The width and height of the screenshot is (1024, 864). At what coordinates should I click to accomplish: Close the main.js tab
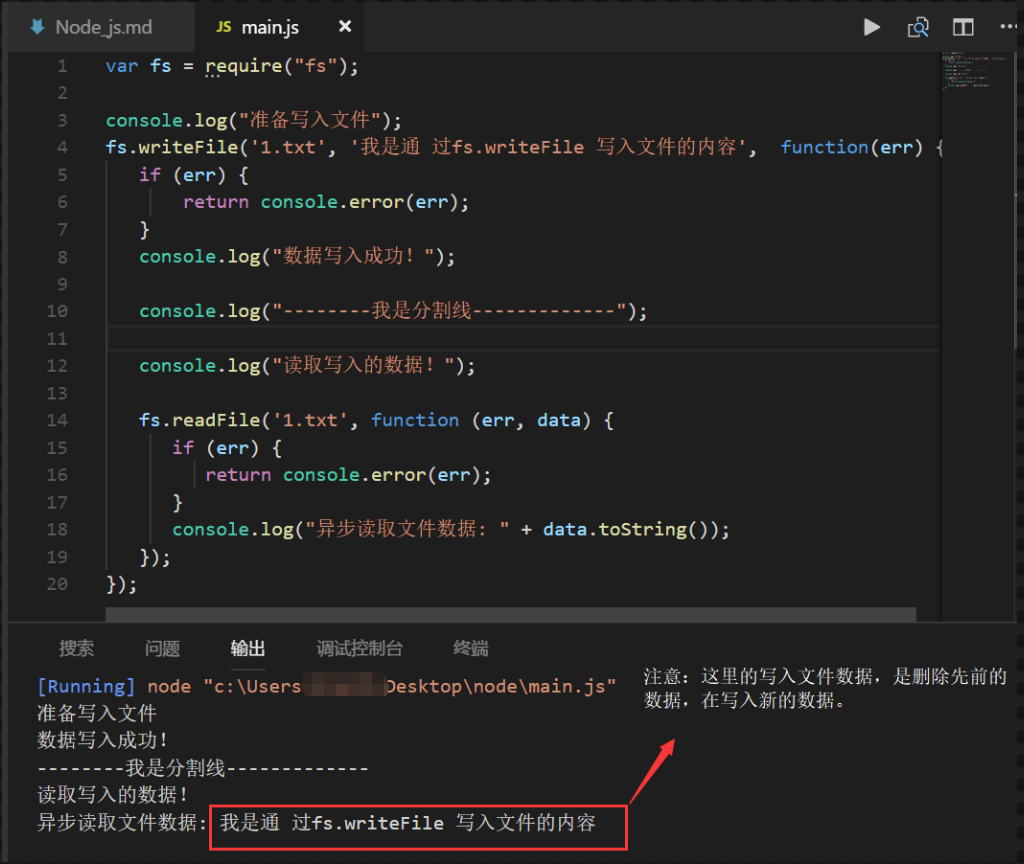coord(345,26)
